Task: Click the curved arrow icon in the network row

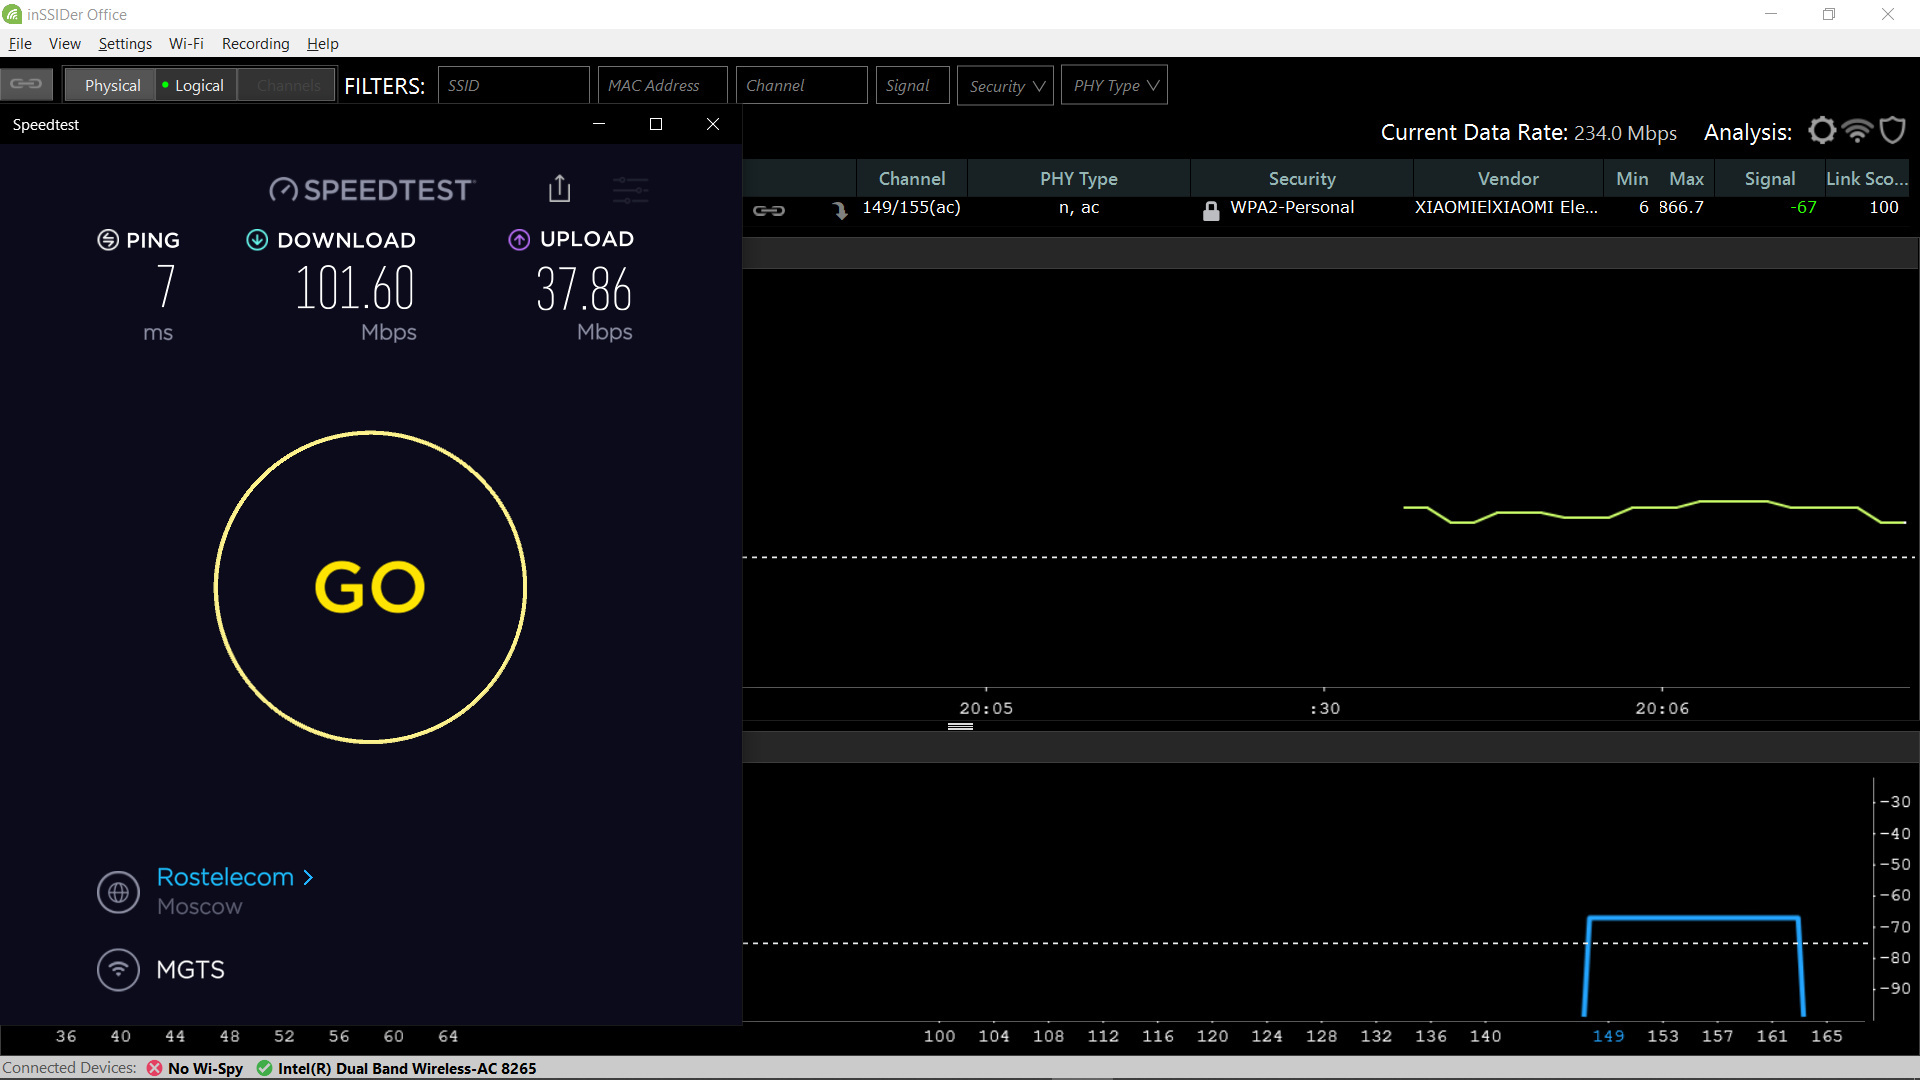Action: tap(840, 210)
